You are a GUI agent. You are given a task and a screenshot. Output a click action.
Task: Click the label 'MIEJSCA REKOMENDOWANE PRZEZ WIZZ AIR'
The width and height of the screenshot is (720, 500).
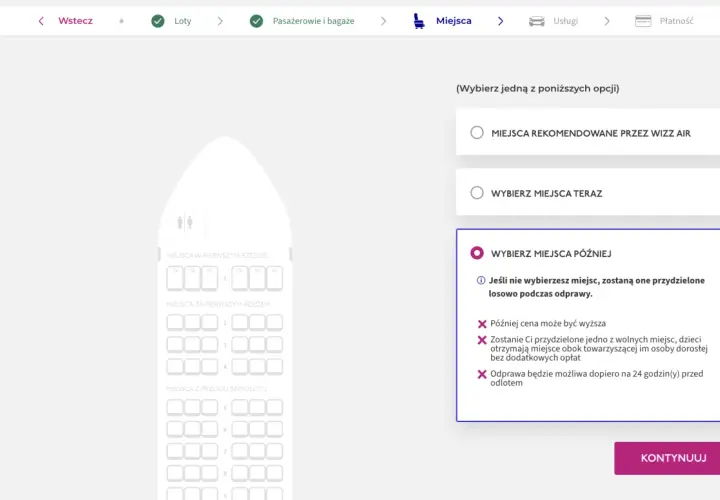tap(591, 134)
